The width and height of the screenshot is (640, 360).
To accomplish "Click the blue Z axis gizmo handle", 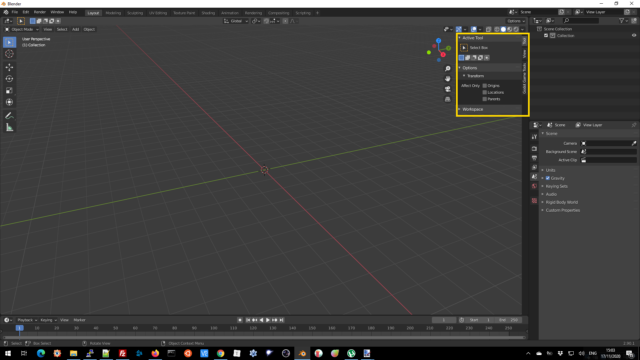I will (x=438, y=41).
